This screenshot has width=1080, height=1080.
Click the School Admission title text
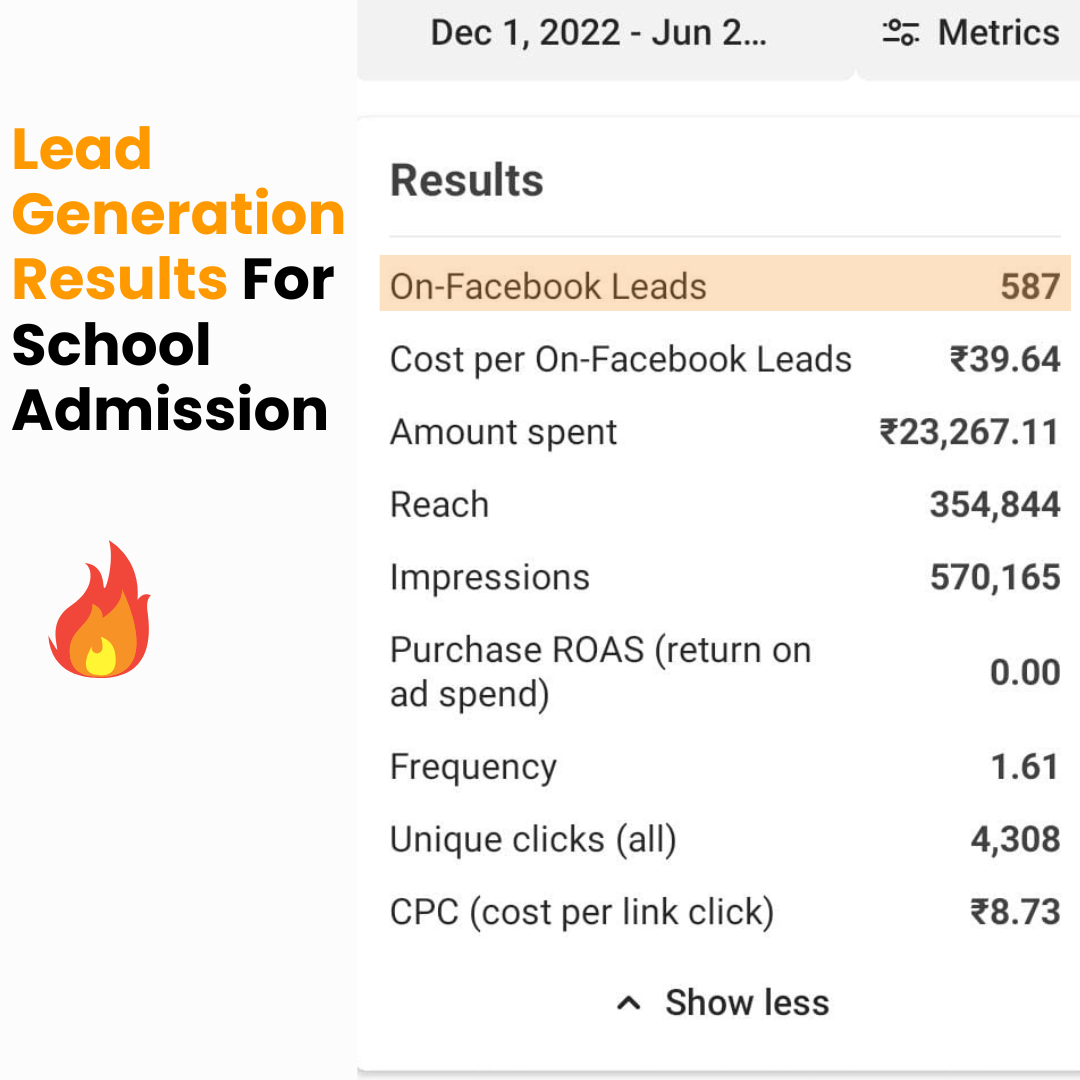pos(169,377)
